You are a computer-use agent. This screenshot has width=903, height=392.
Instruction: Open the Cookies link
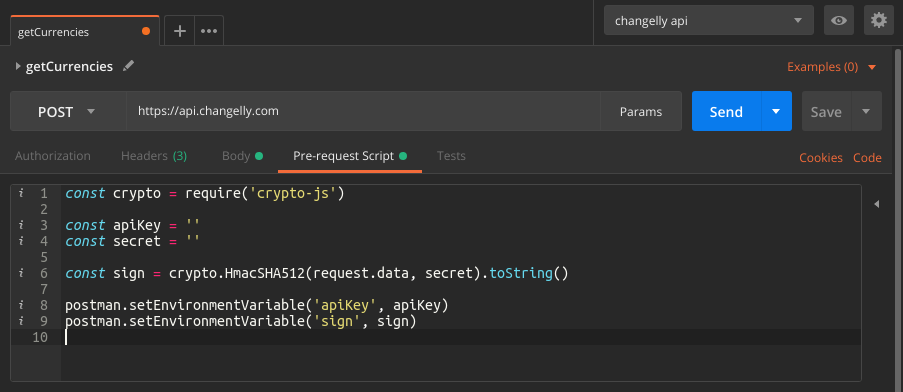821,158
